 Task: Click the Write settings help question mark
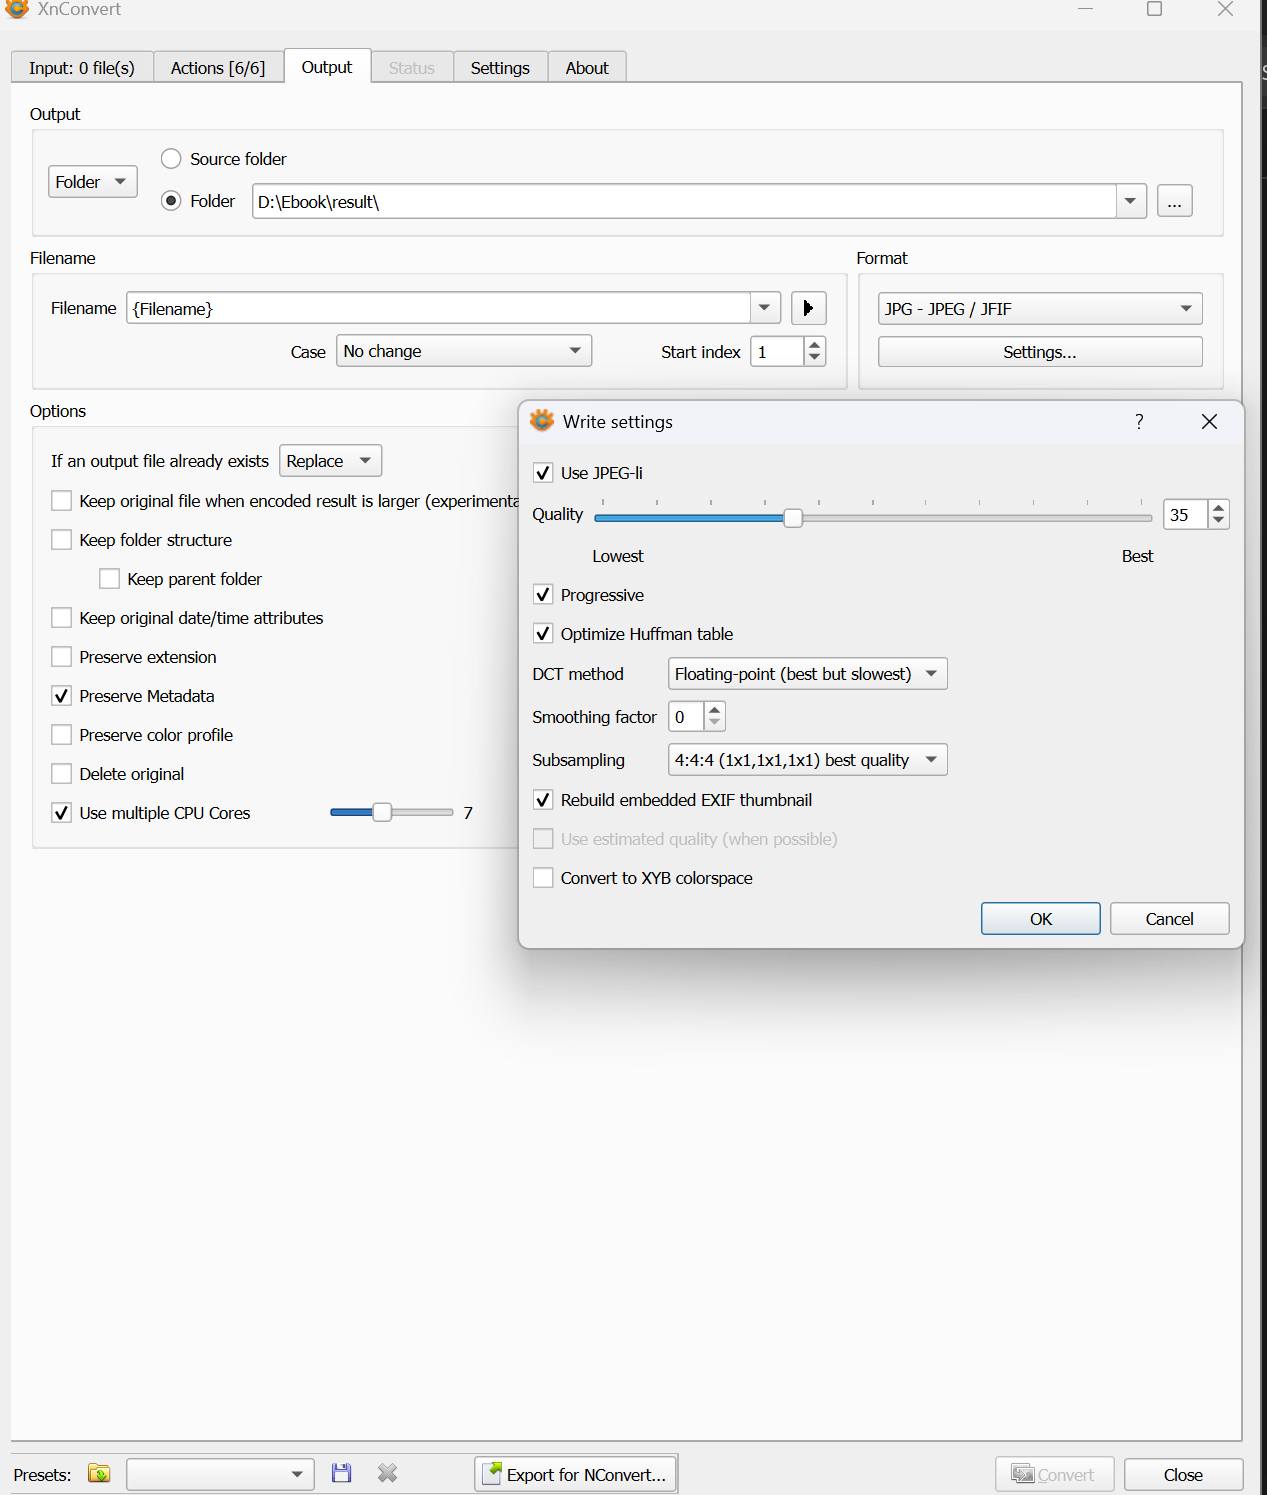click(1139, 422)
